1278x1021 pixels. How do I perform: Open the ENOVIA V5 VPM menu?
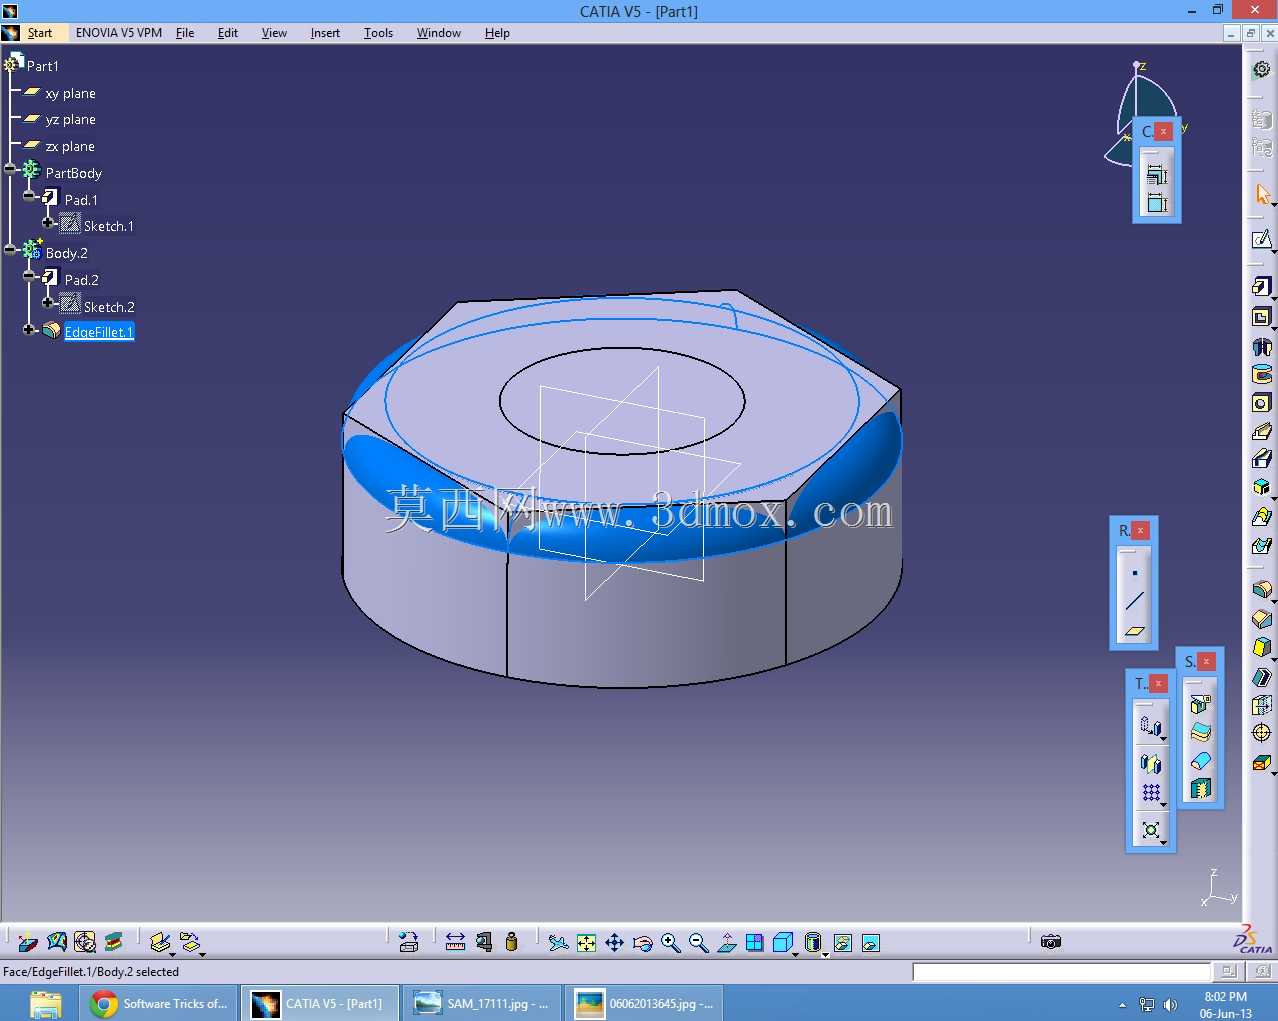click(119, 33)
